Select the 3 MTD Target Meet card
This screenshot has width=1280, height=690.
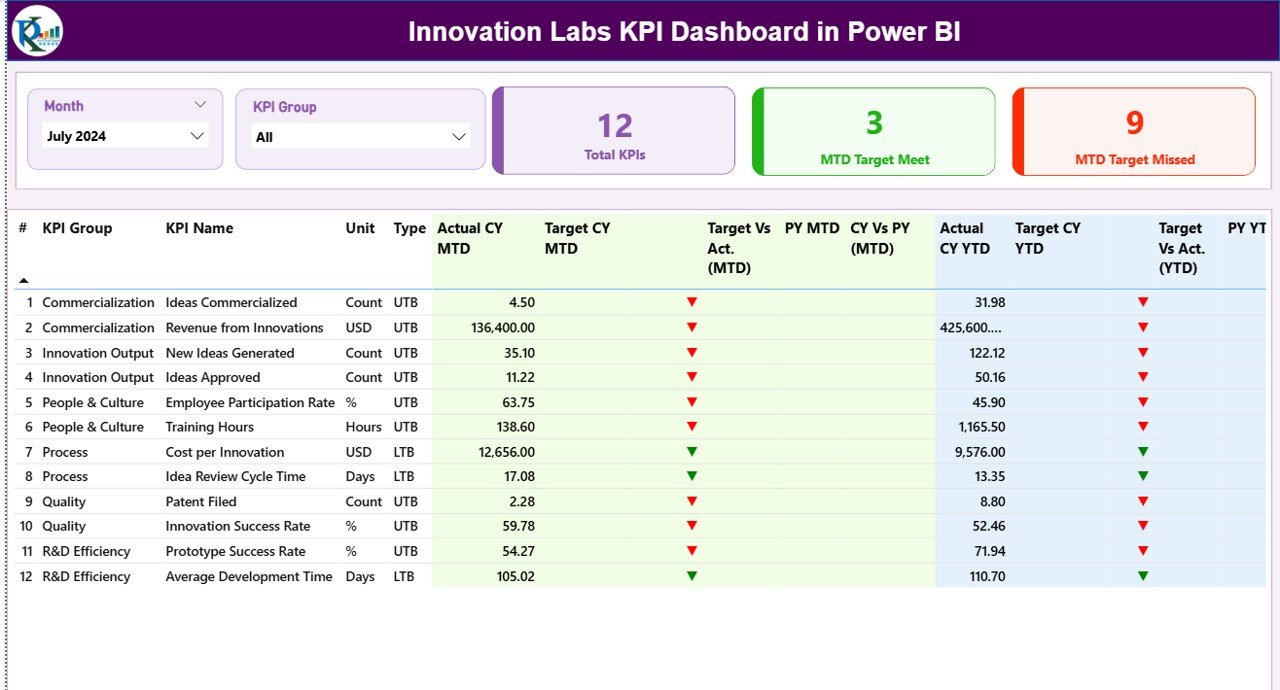(x=873, y=130)
